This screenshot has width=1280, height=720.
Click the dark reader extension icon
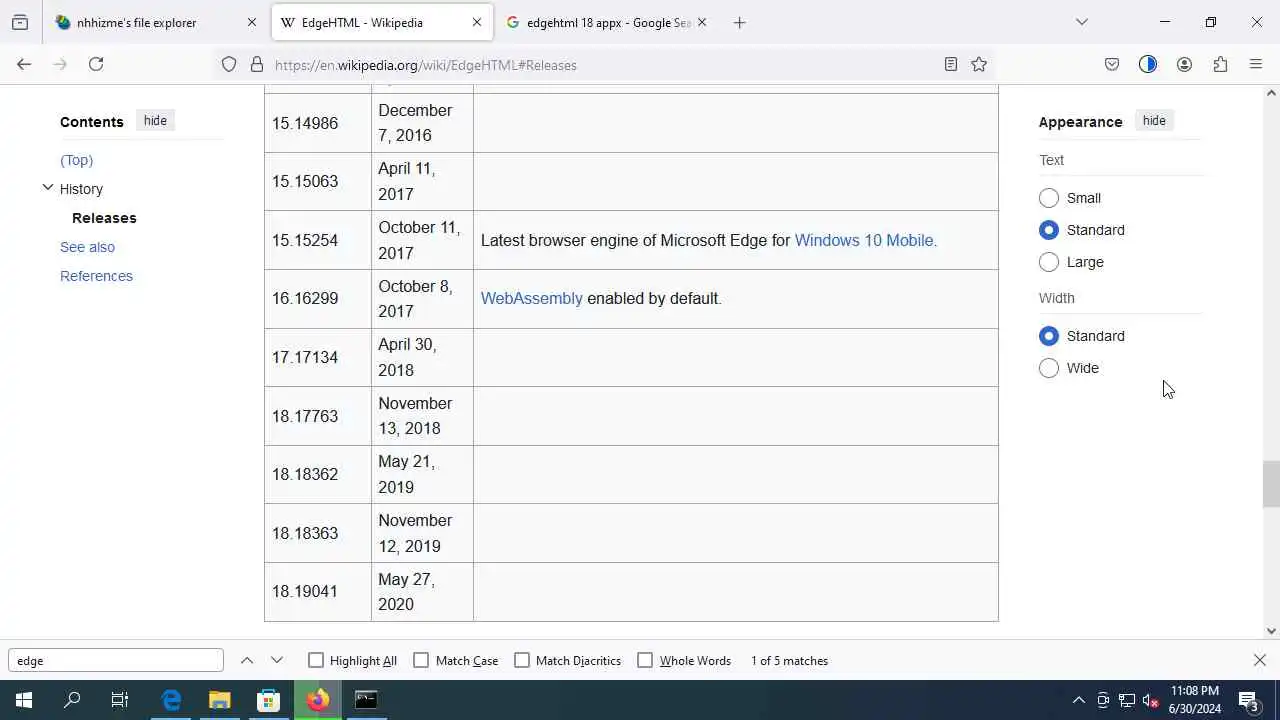[x=1148, y=64]
